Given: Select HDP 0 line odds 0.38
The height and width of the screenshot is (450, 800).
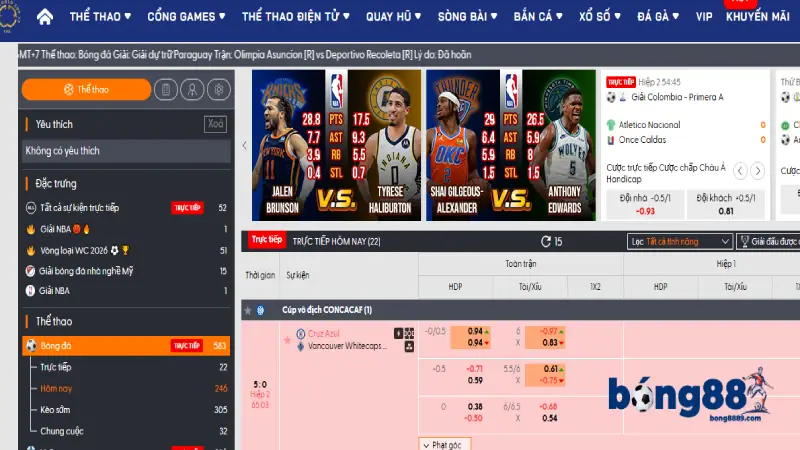Looking at the screenshot, I should point(474,407).
